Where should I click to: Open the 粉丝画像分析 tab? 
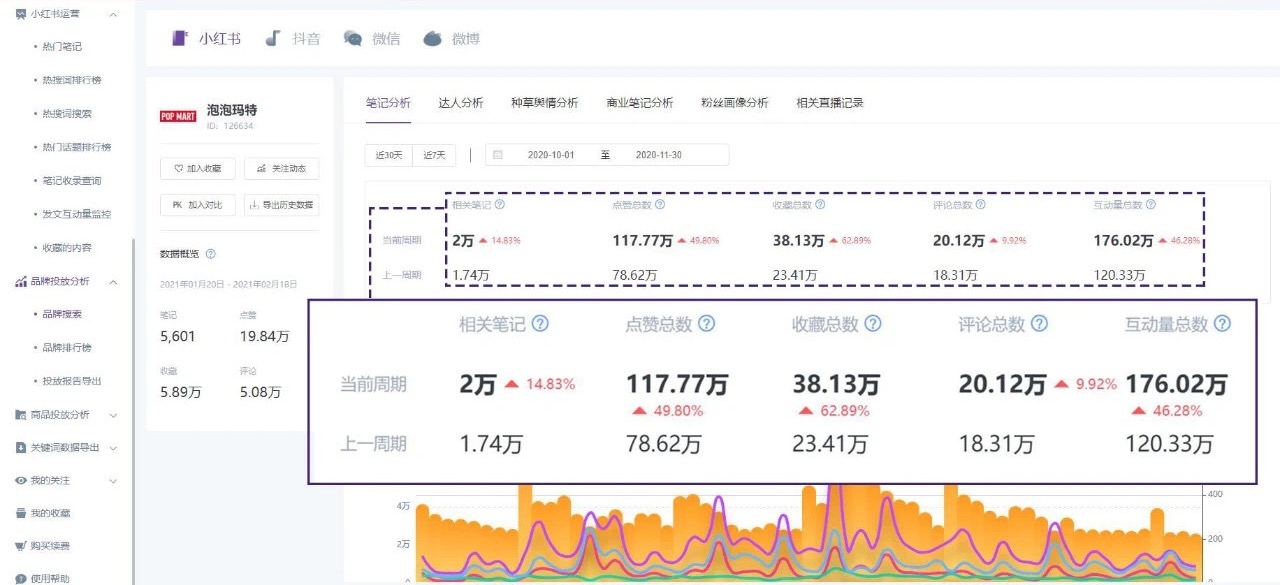click(x=735, y=102)
